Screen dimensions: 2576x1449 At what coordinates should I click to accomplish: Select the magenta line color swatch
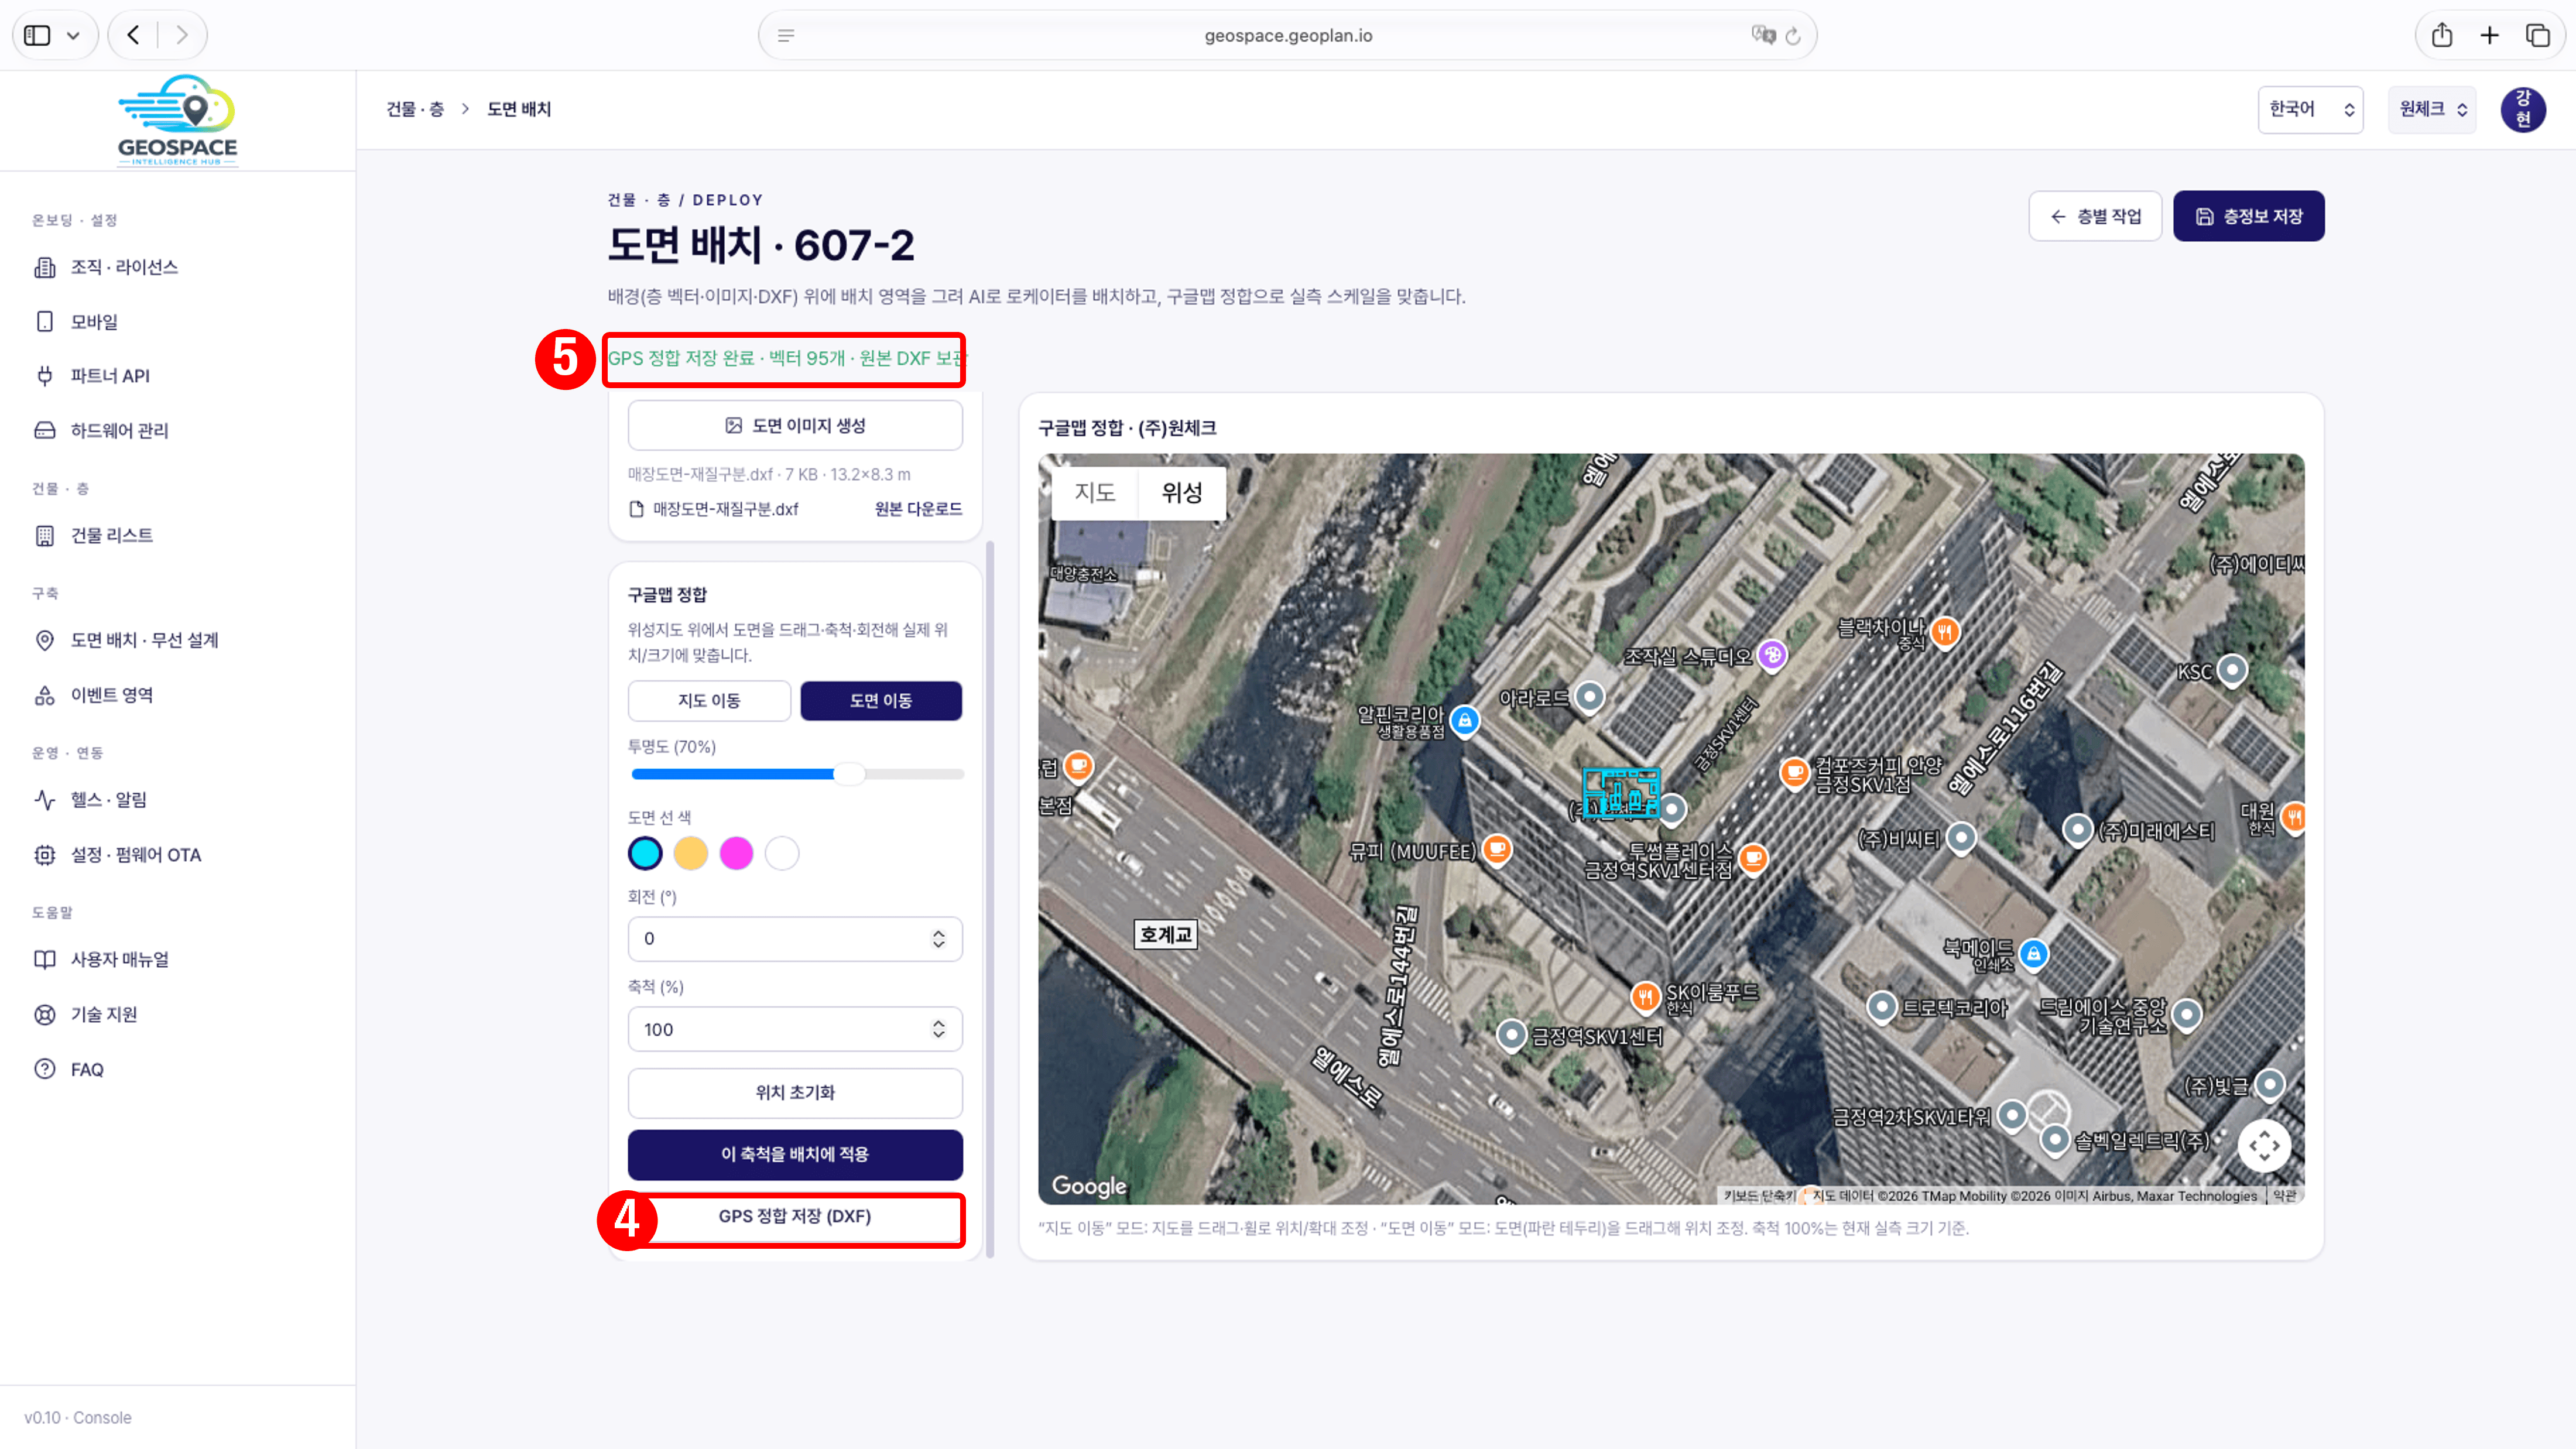(736, 853)
